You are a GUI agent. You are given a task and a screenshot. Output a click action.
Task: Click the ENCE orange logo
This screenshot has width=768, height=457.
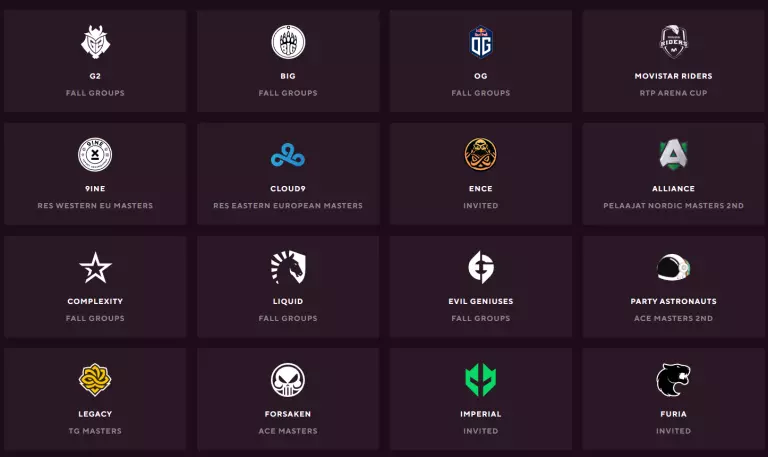(x=480, y=154)
